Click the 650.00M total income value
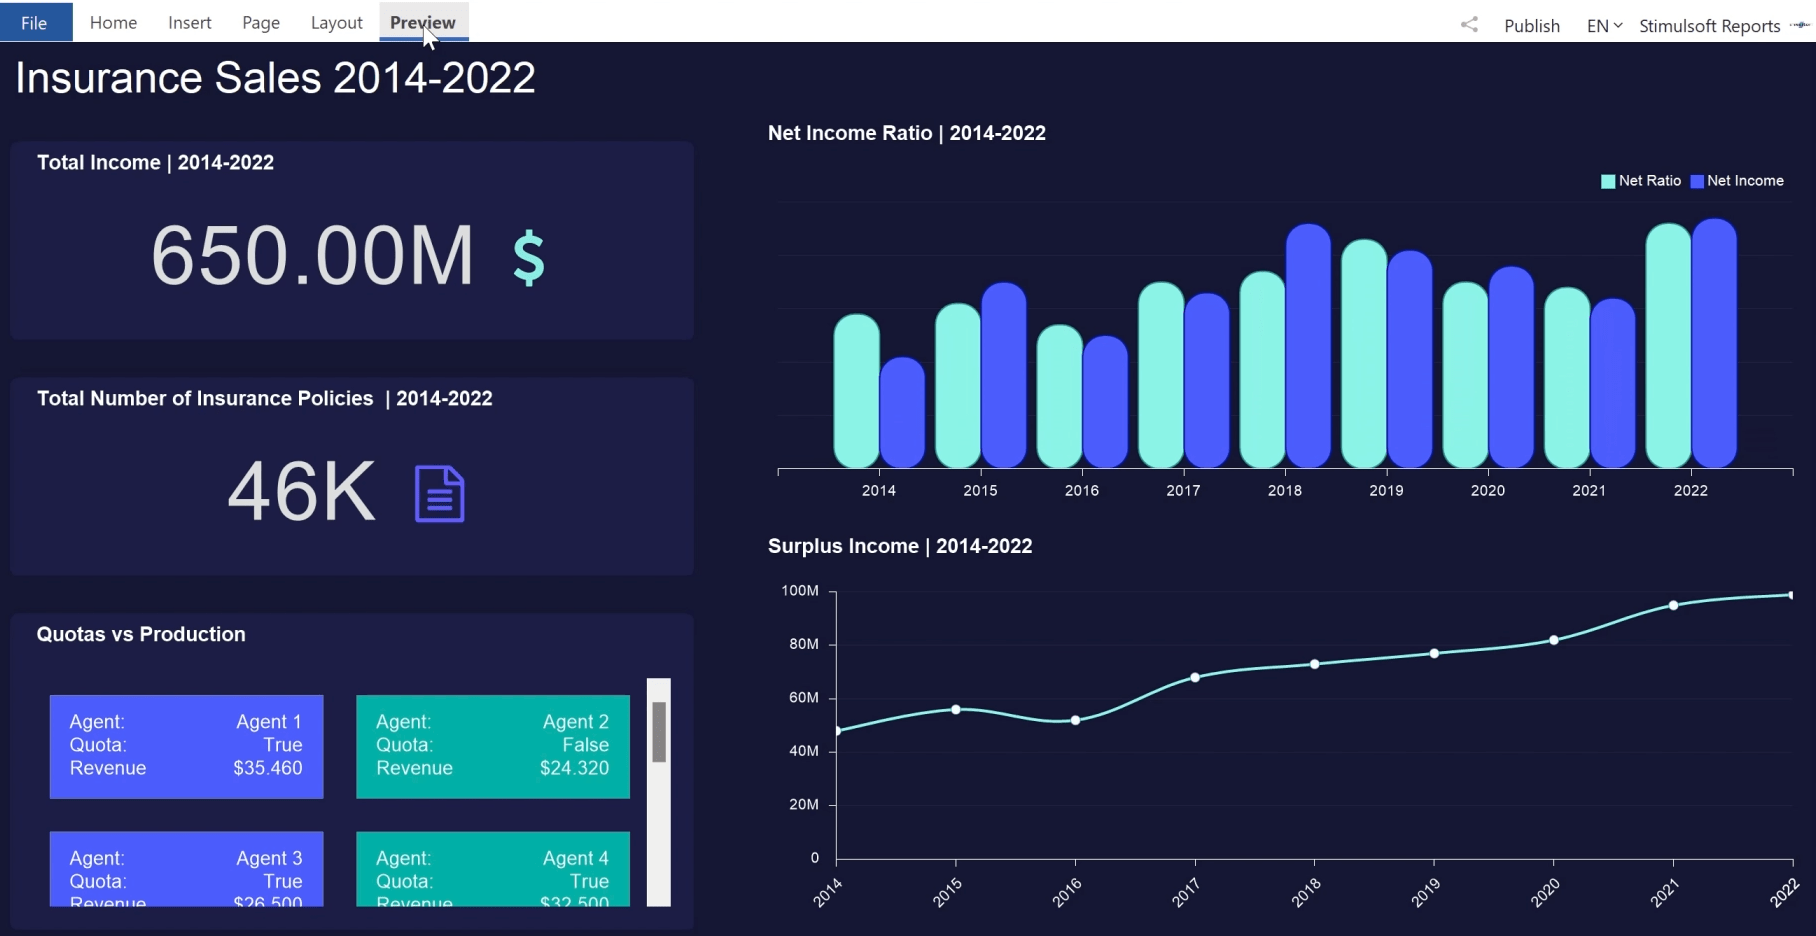This screenshot has width=1816, height=936. [x=312, y=256]
